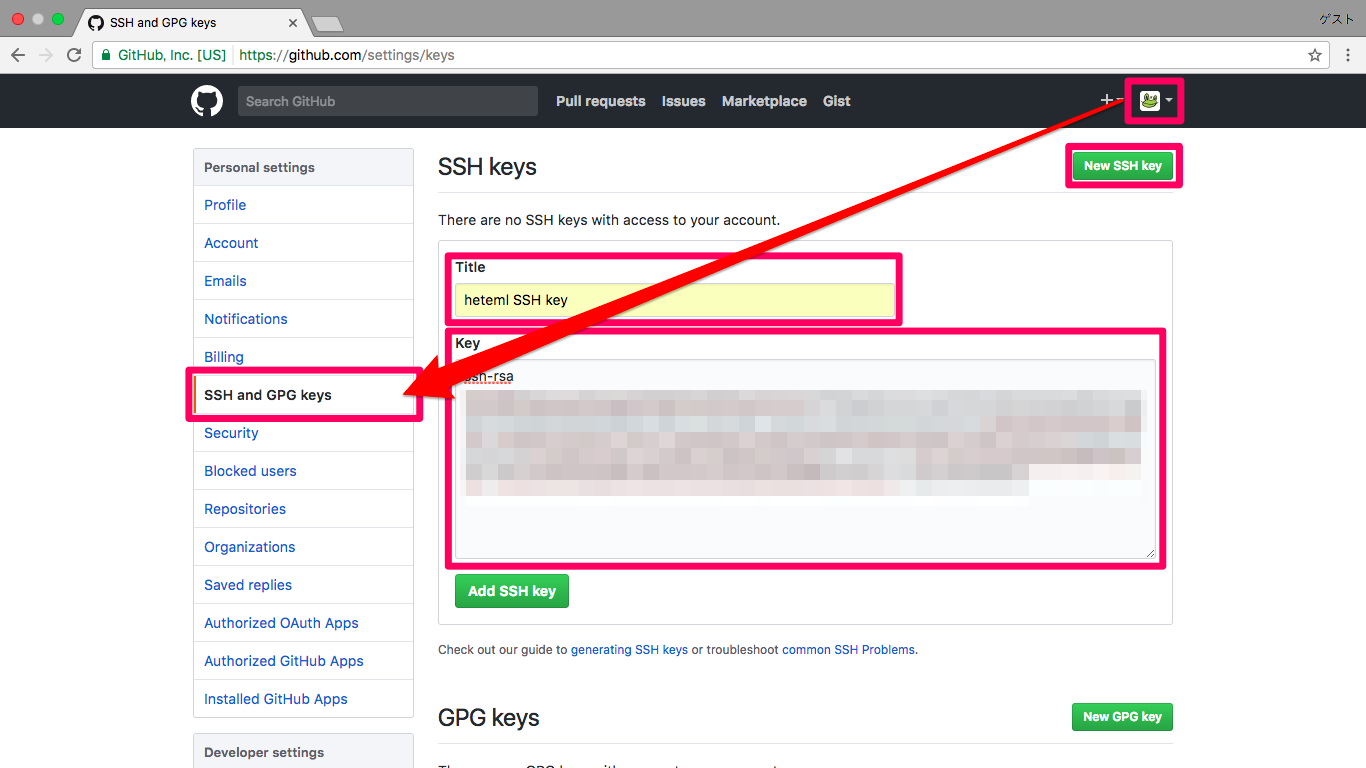Click the browser back arrow
The width and height of the screenshot is (1366, 768).
click(18, 55)
